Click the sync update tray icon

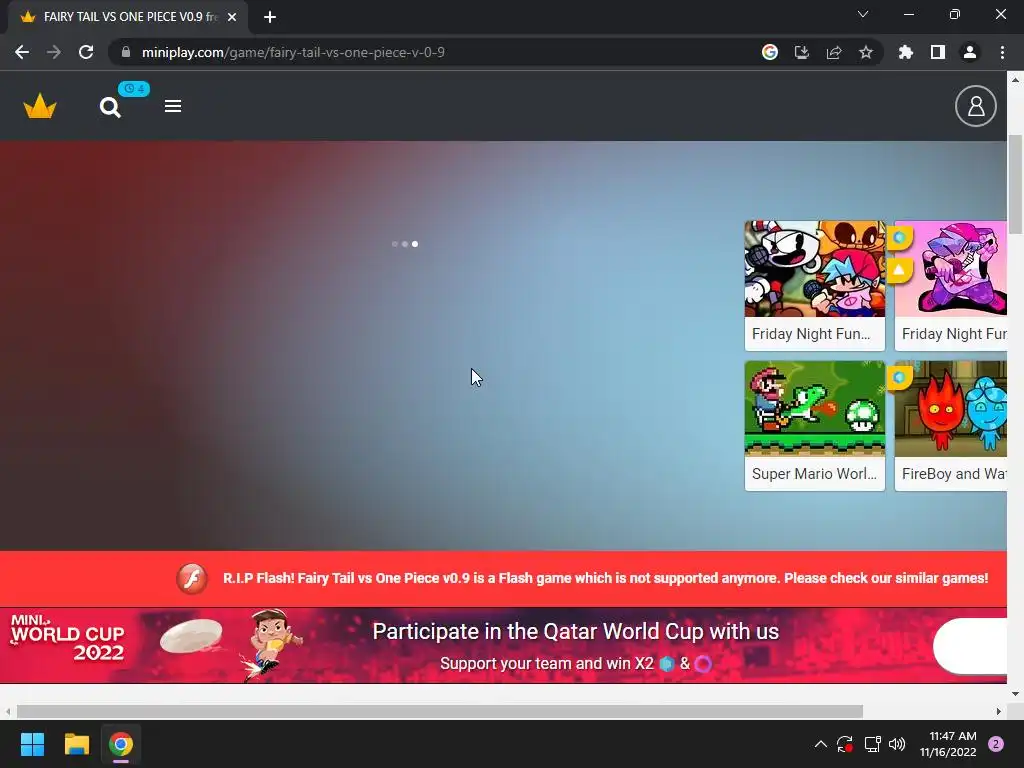tap(845, 744)
